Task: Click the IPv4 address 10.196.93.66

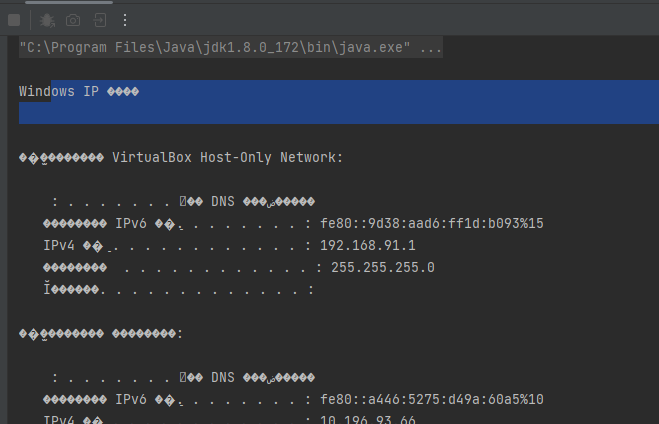Action: [x=368, y=419]
